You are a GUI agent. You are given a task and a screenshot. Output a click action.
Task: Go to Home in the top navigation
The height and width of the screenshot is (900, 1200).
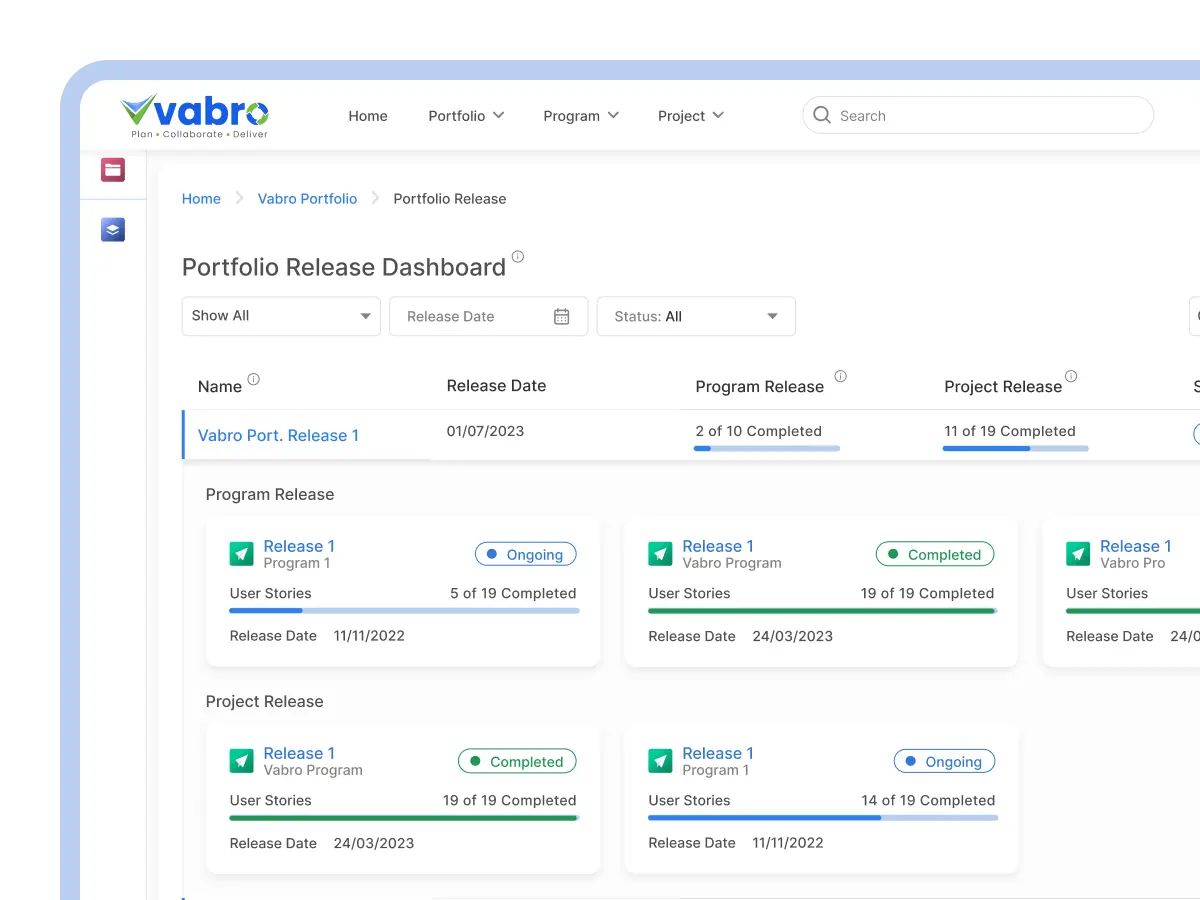tap(368, 116)
